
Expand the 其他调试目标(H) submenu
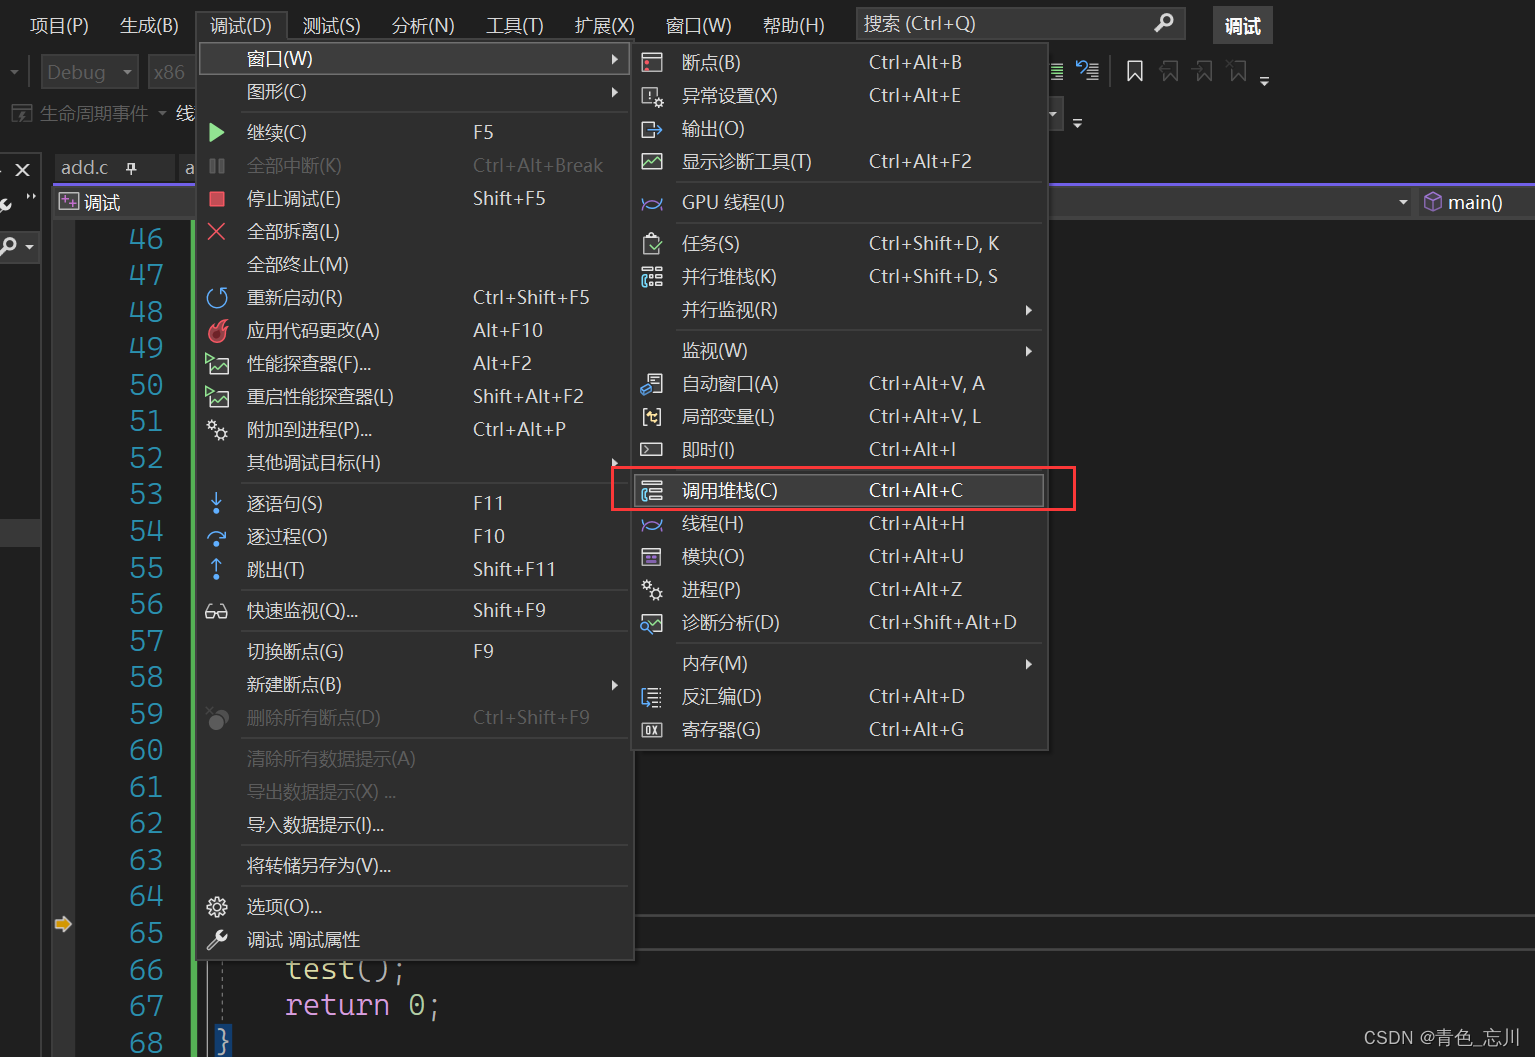click(614, 463)
